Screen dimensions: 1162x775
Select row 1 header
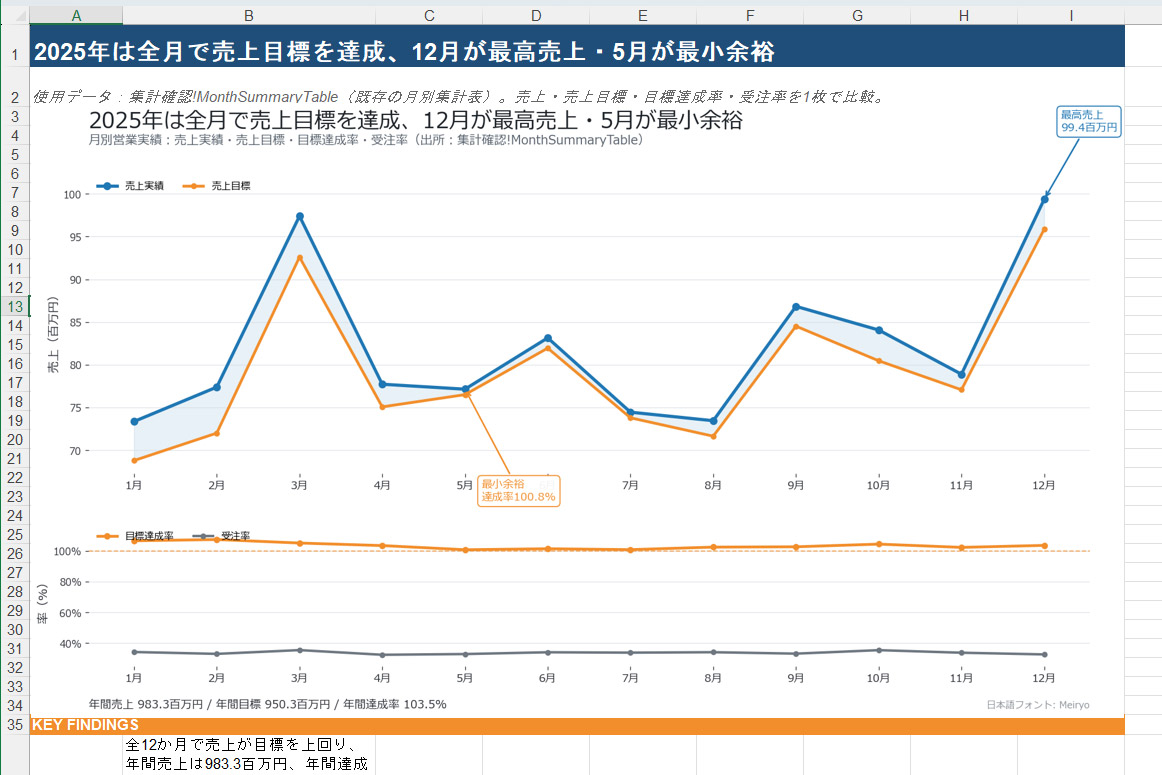pos(15,53)
